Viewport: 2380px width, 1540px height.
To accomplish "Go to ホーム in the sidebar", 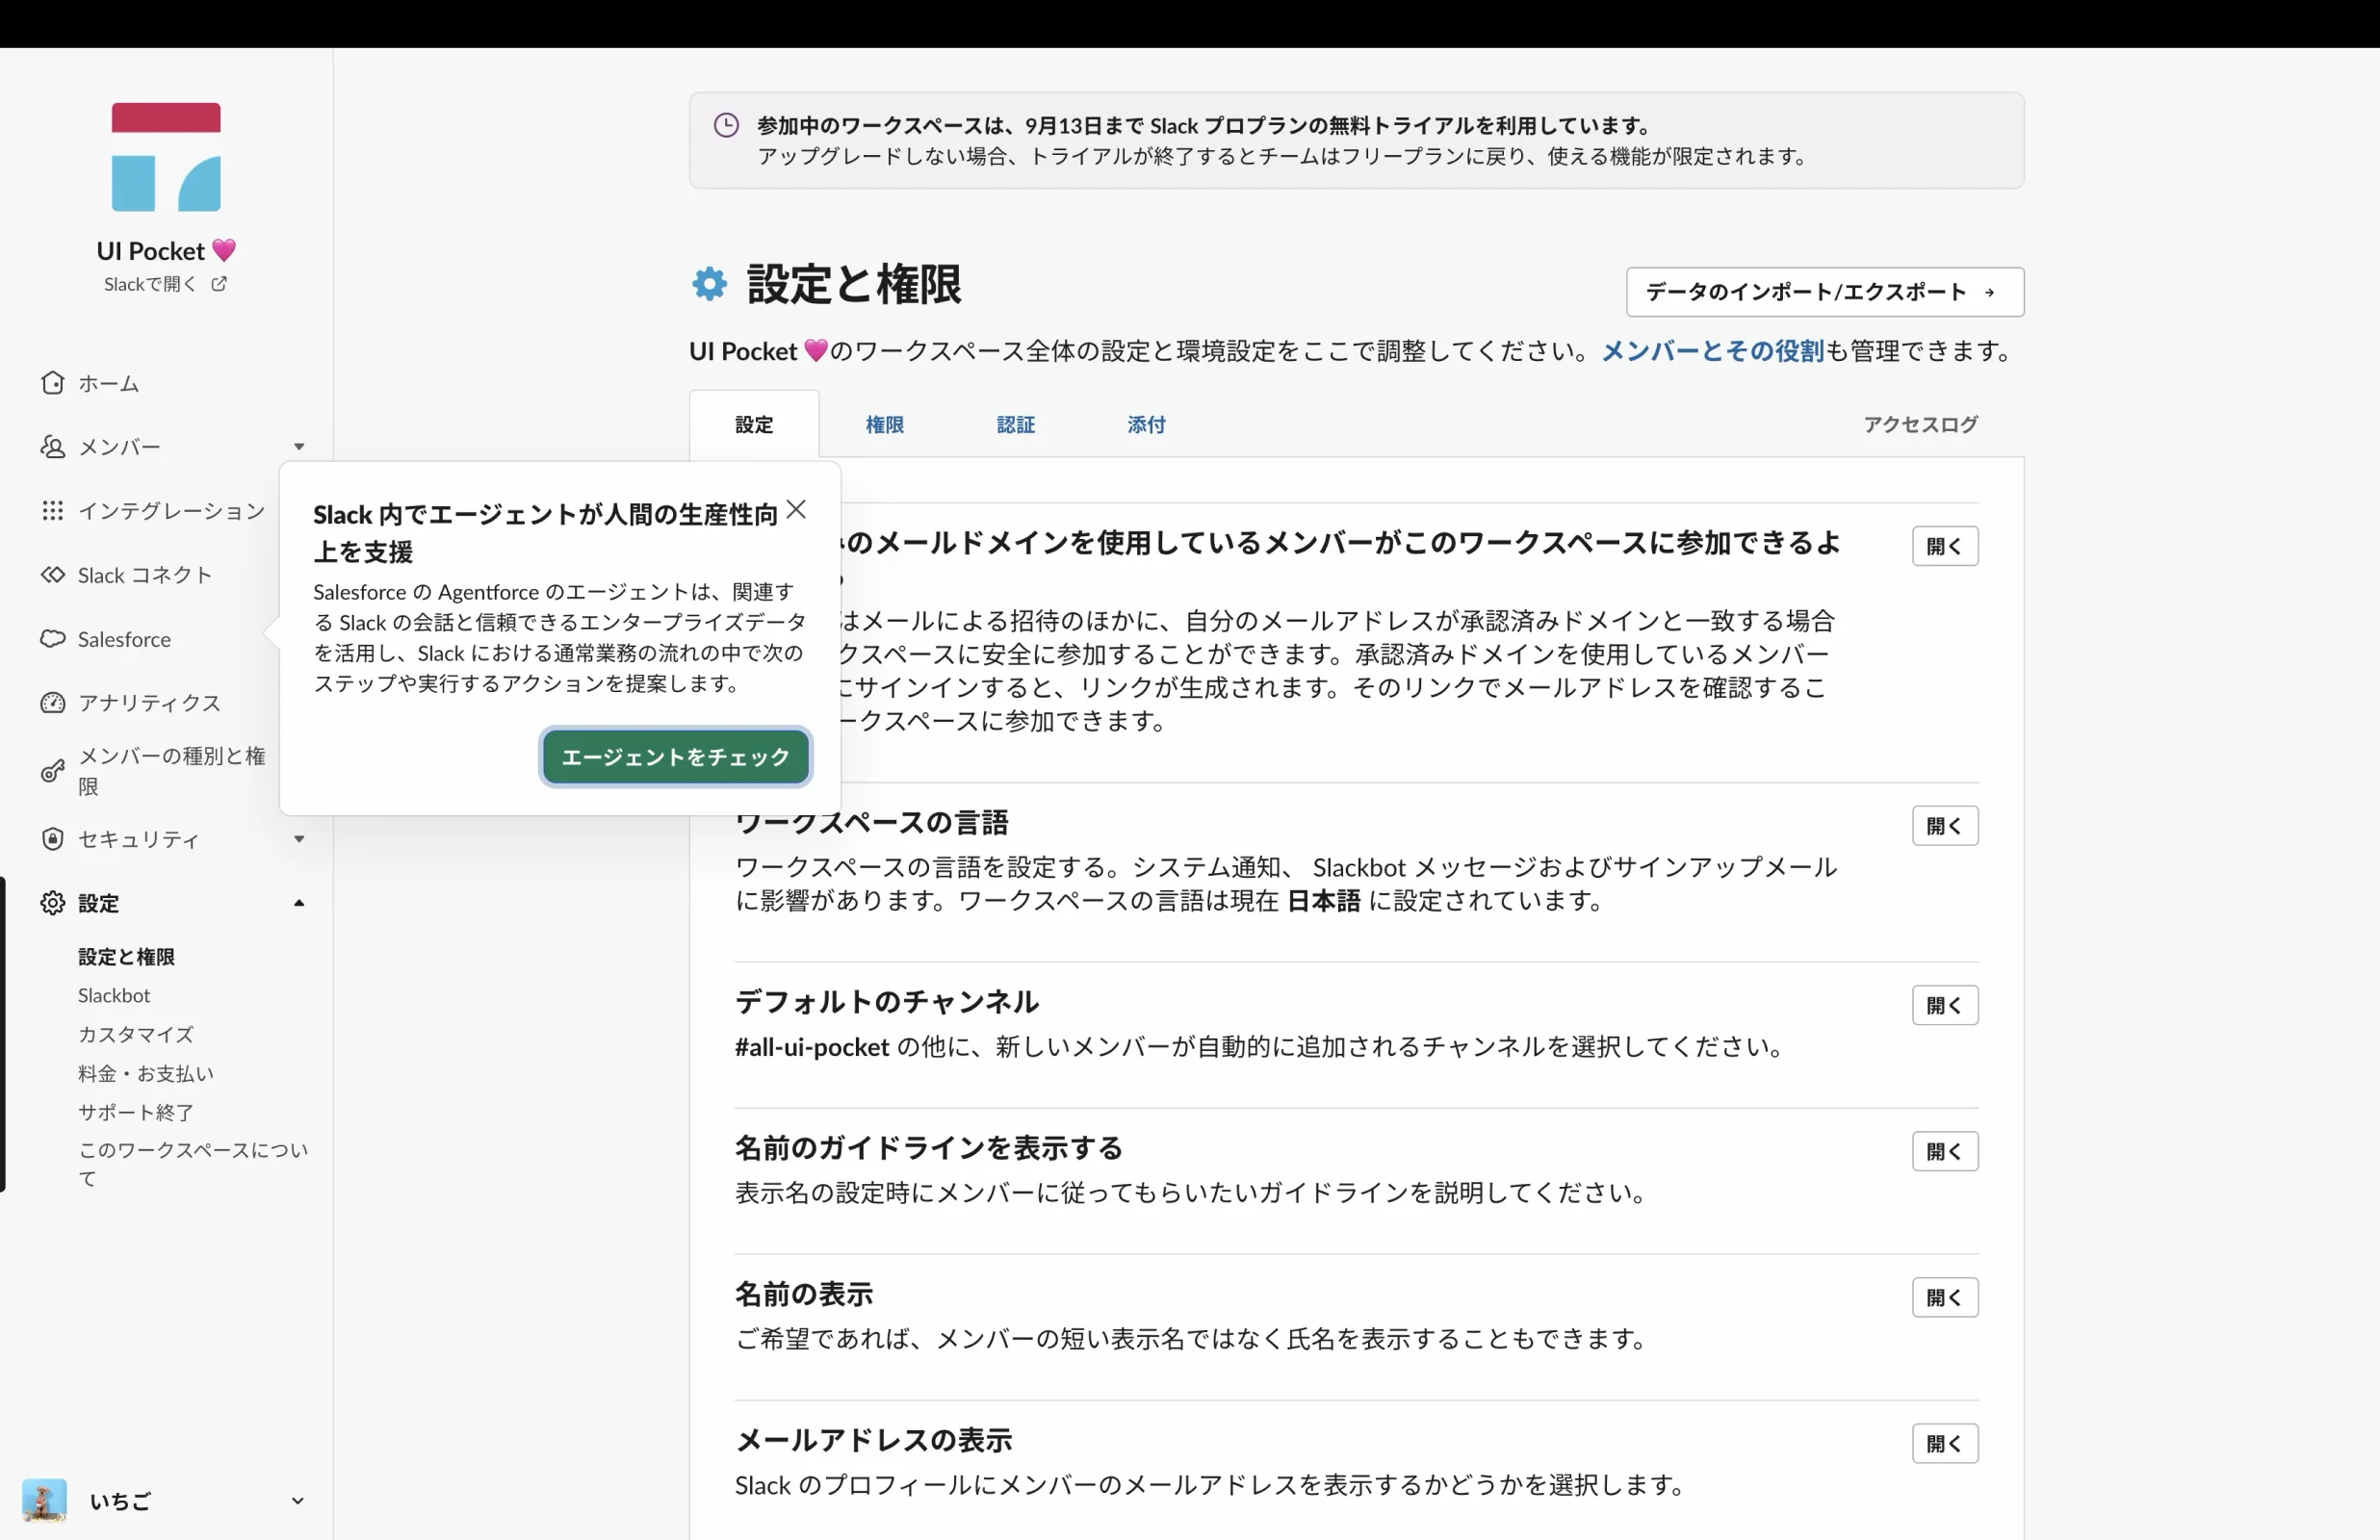I will [x=109, y=383].
